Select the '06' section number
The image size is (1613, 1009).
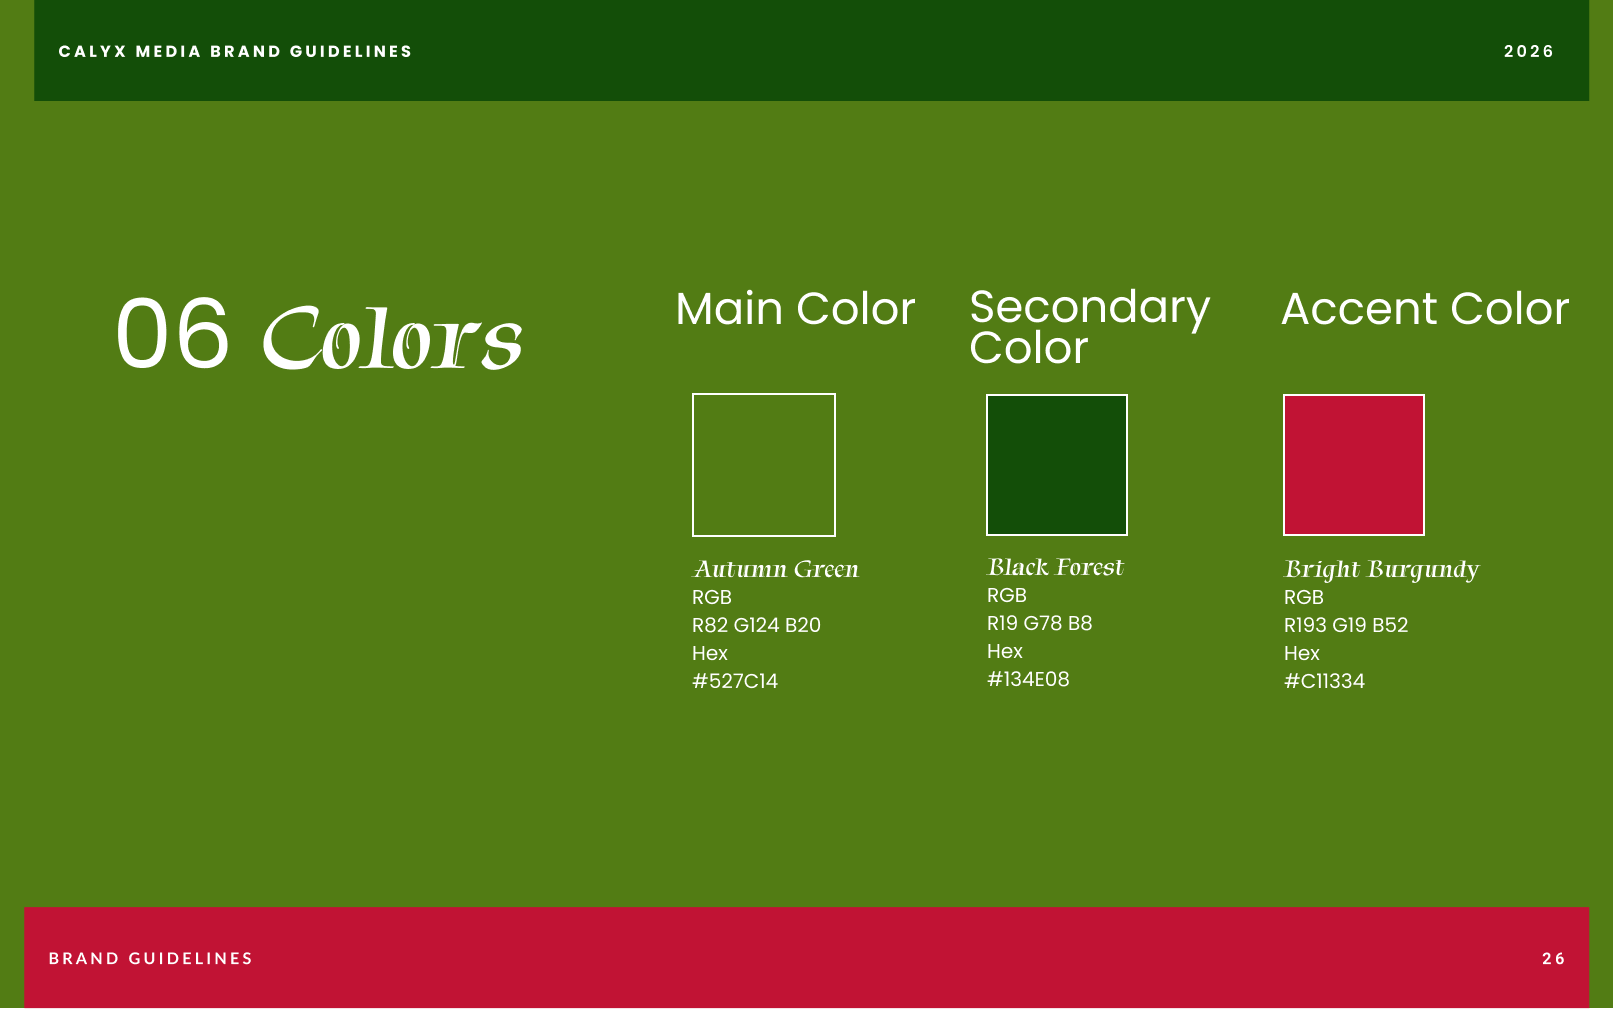(x=173, y=334)
